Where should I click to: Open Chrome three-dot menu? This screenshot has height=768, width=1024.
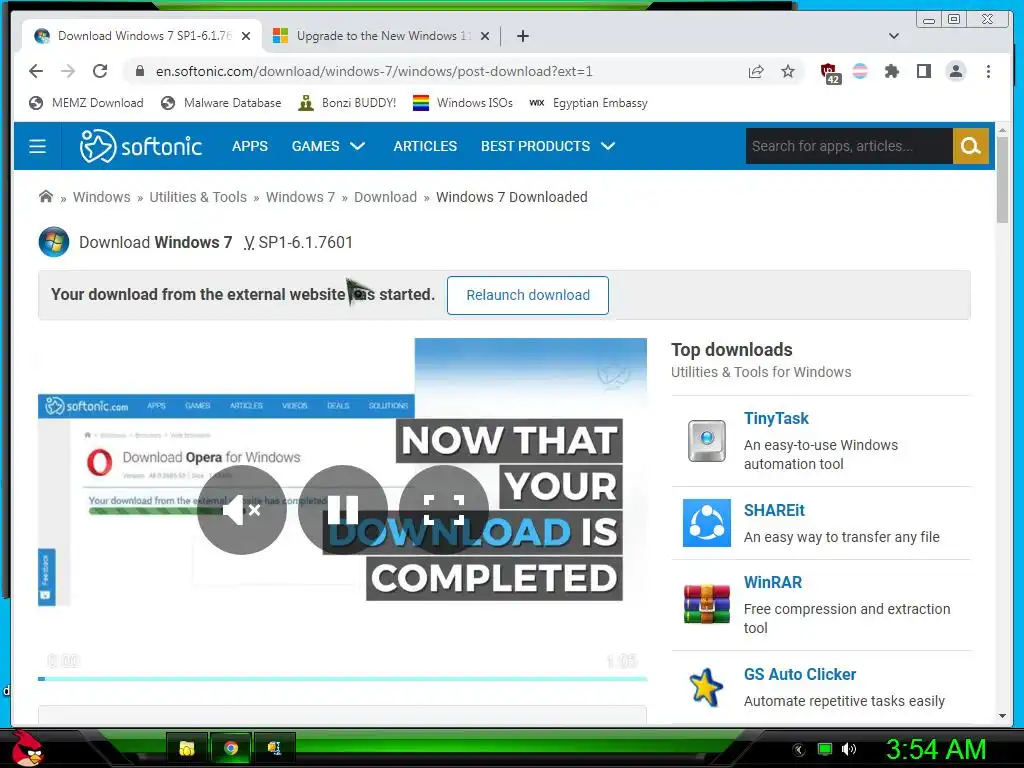988,71
